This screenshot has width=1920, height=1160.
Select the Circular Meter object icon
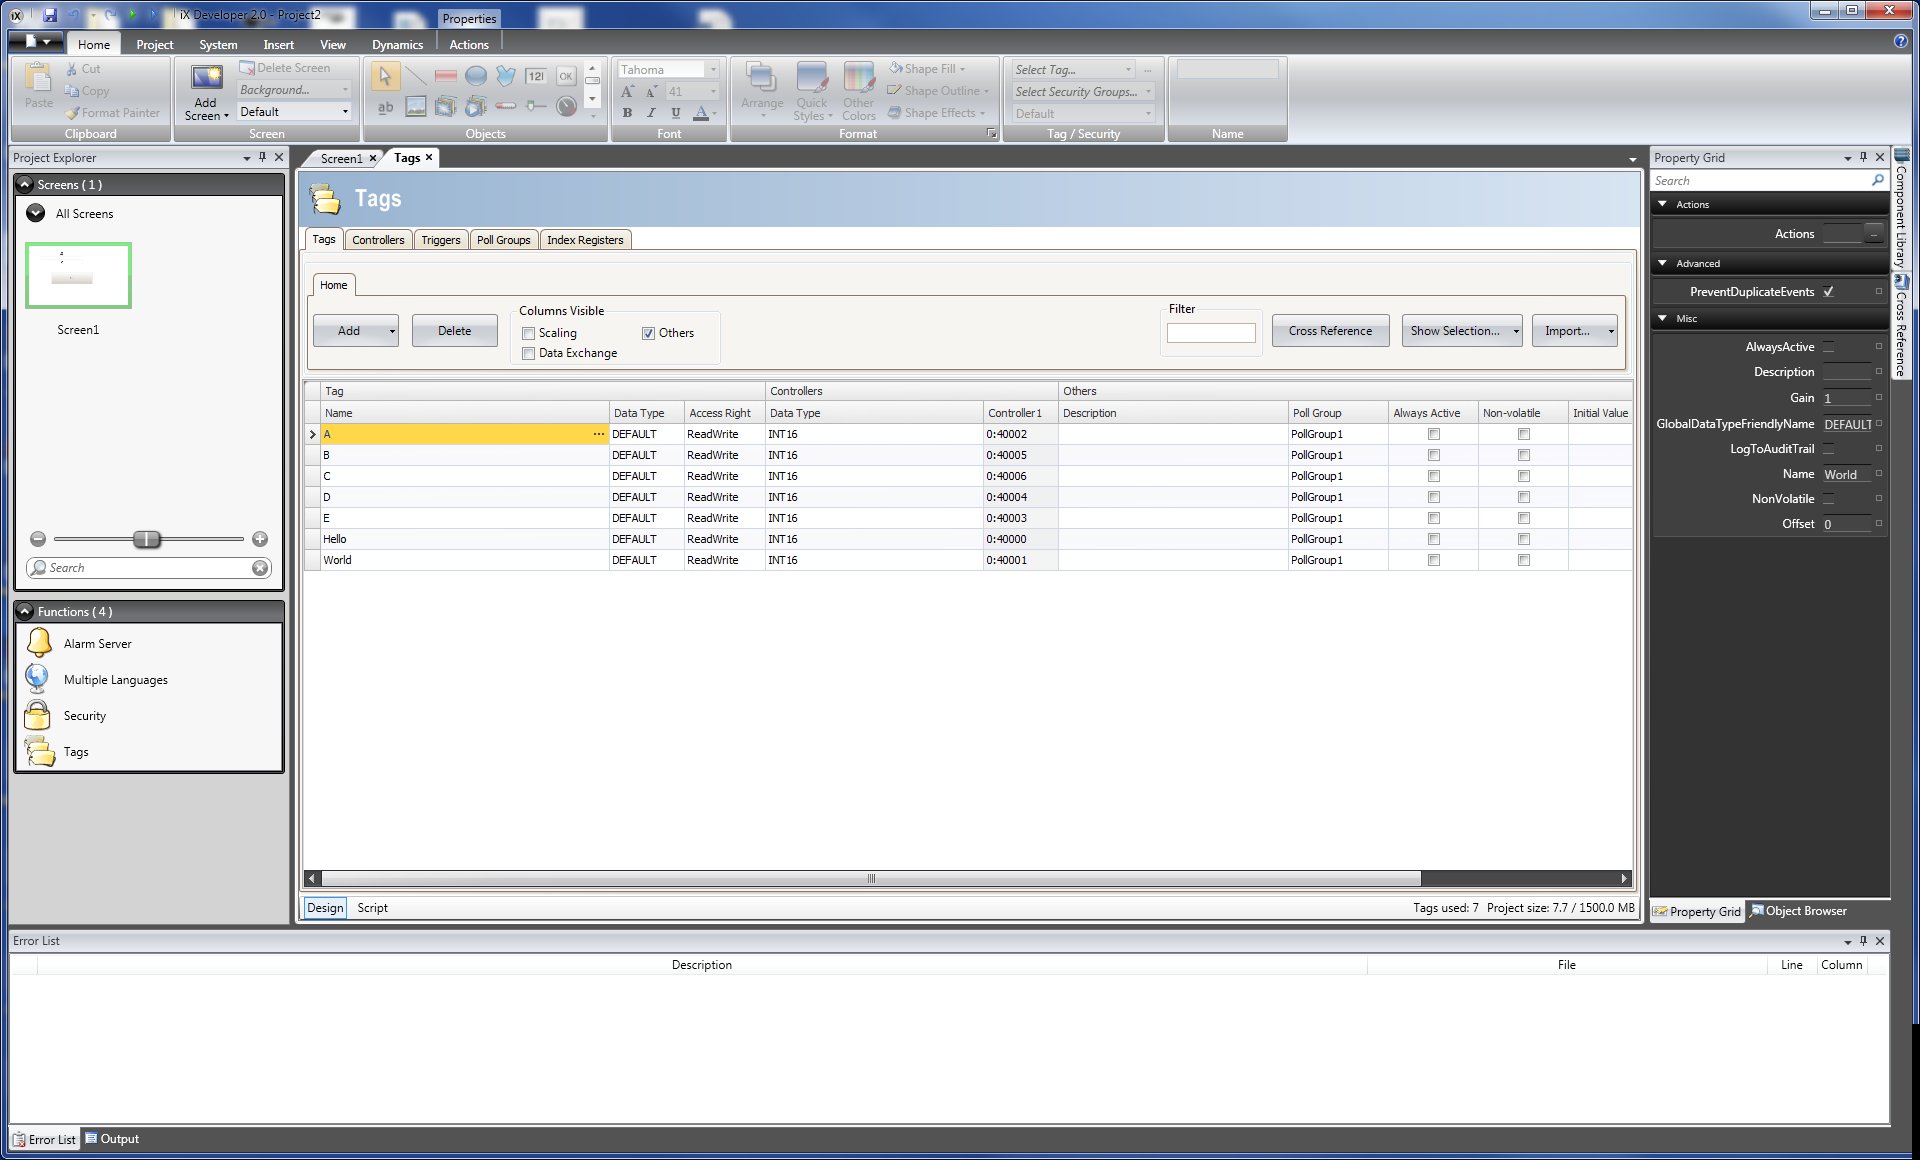pos(566,107)
